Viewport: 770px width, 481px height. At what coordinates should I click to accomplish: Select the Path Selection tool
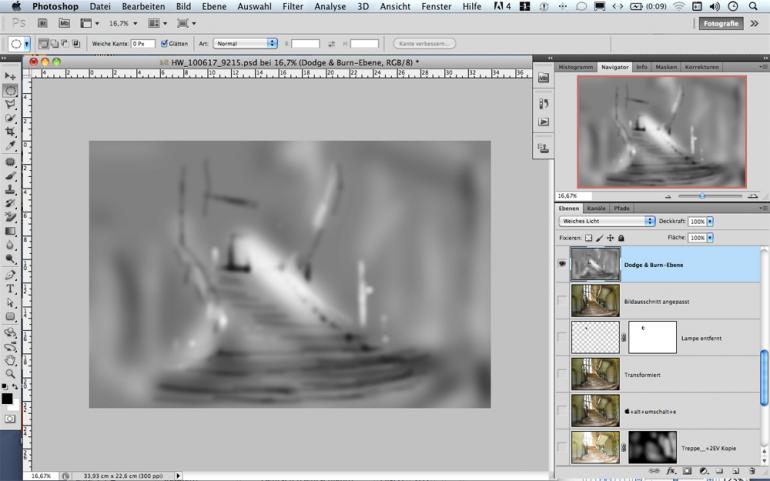(x=10, y=303)
